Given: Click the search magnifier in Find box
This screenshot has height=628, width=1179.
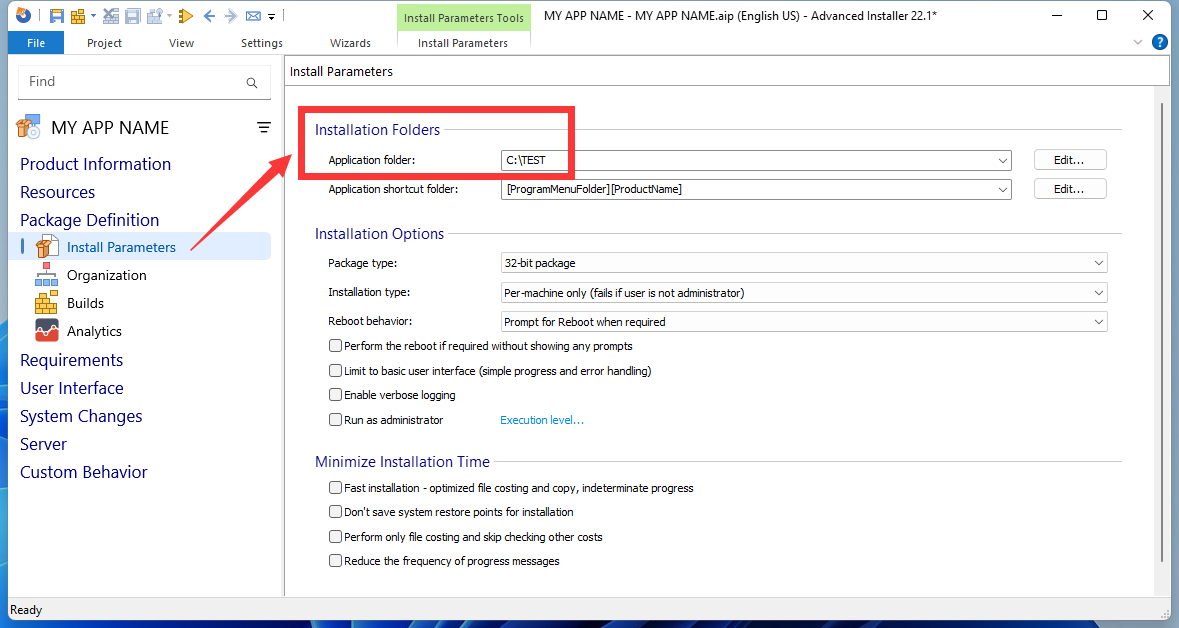Looking at the screenshot, I should coord(252,83).
